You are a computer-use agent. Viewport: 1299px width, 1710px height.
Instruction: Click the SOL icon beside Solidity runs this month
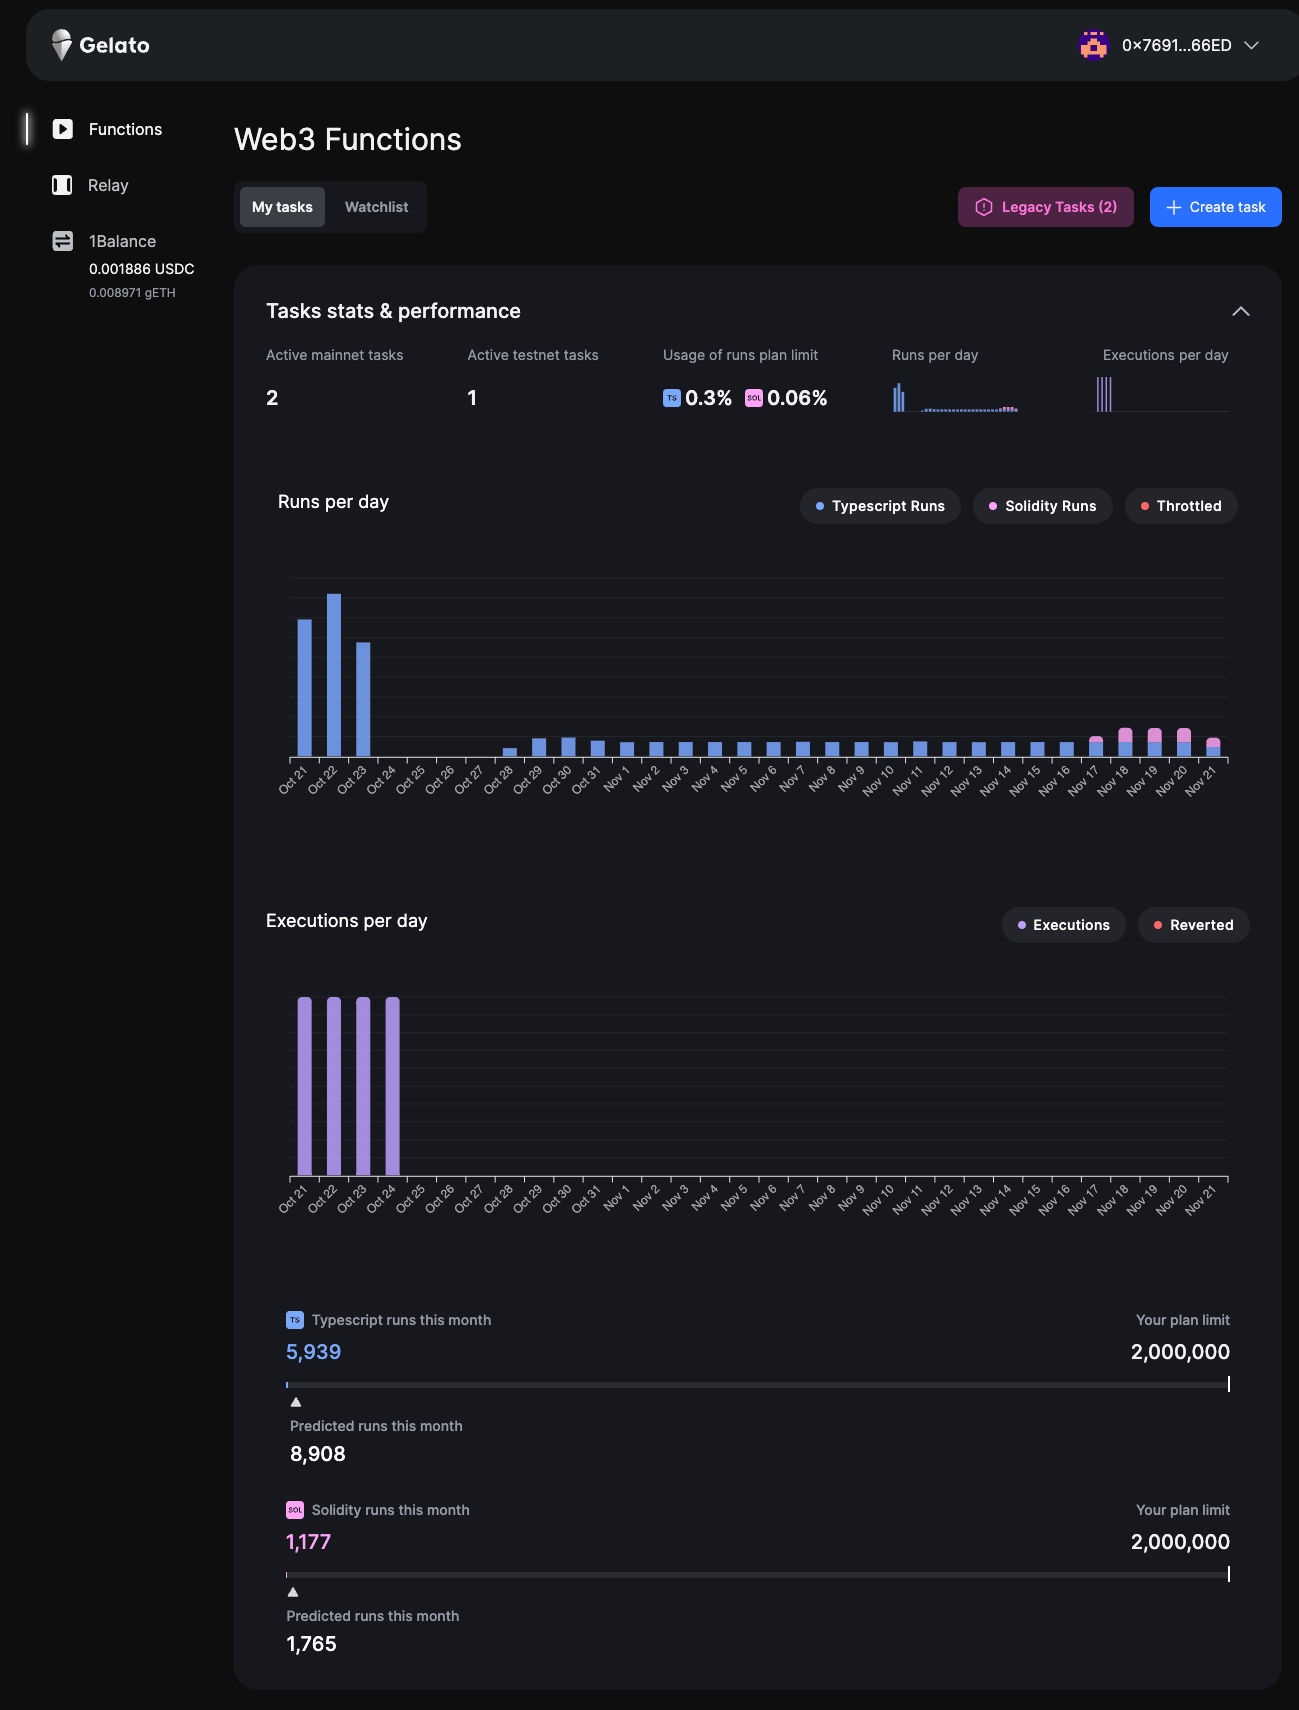(x=295, y=1510)
